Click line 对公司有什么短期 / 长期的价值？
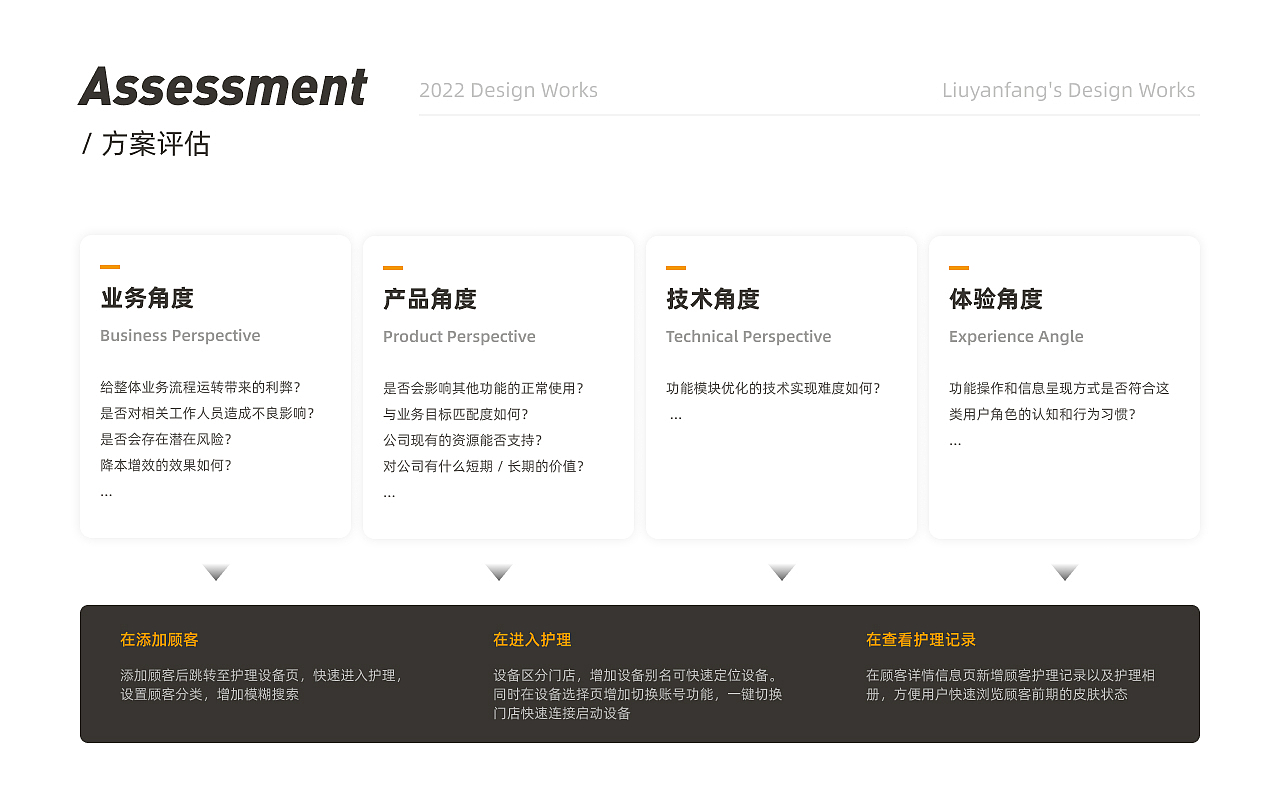The height and width of the screenshot is (800, 1280). [483, 466]
